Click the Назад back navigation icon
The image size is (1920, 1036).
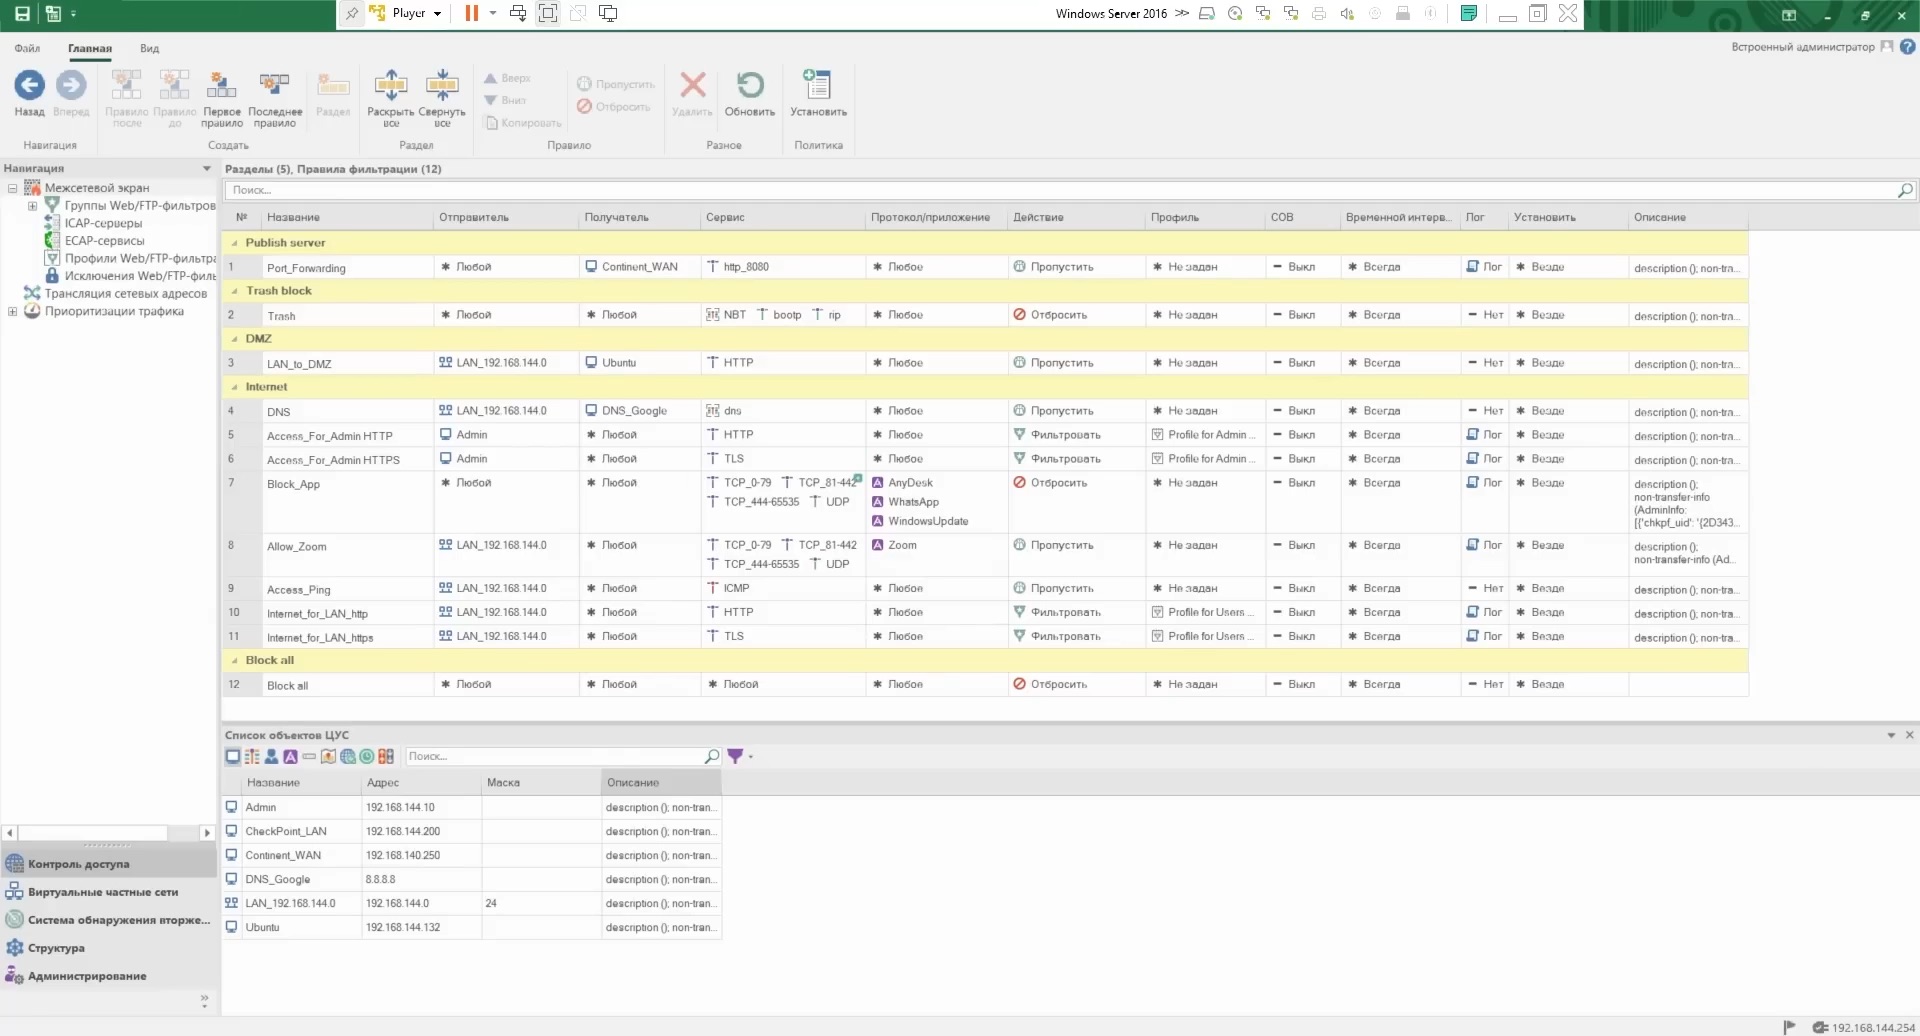[29, 87]
